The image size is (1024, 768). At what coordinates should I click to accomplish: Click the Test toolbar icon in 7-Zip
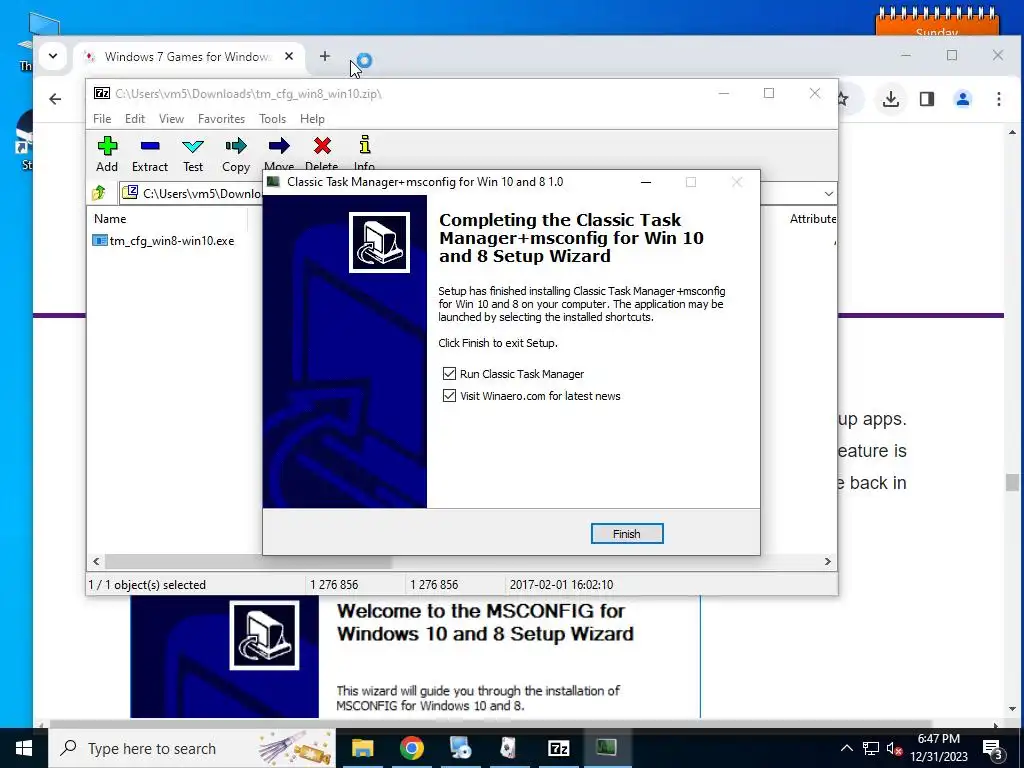click(x=193, y=154)
